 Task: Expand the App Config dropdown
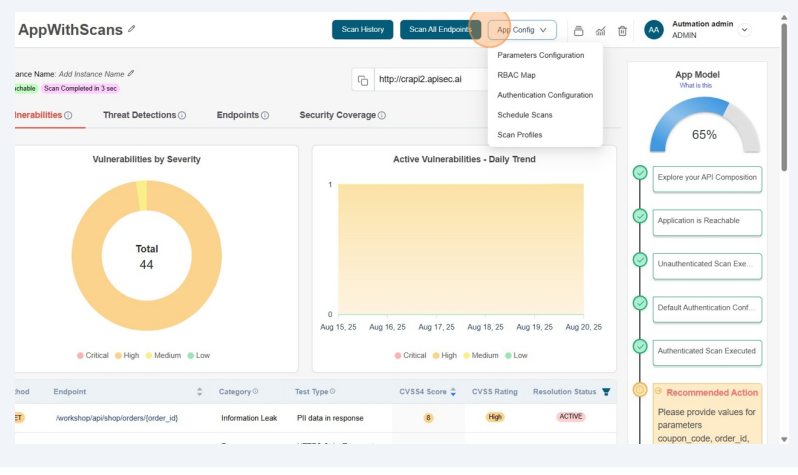tap(522, 30)
